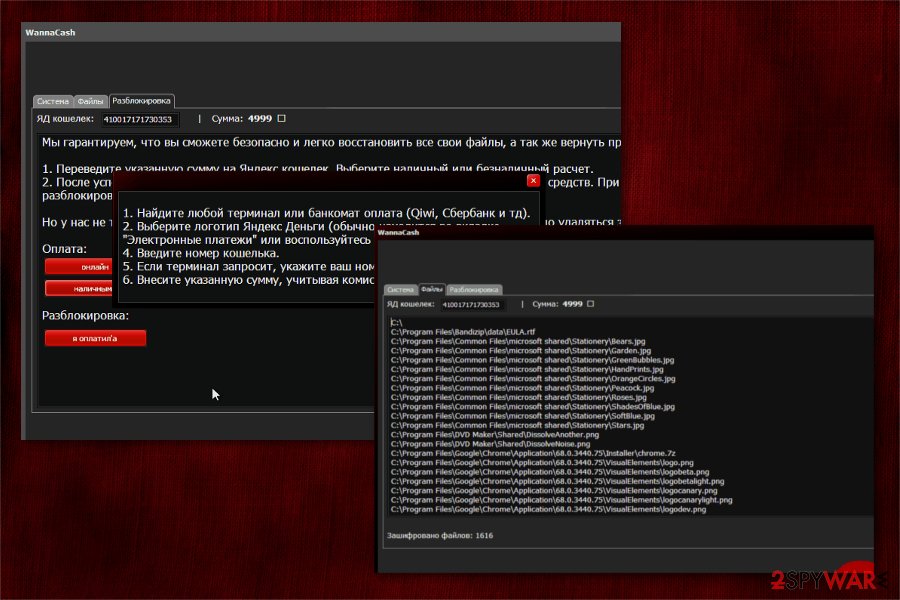The width and height of the screenshot is (900, 600).
Task: Select the Stationery\GreenBubbles.jpg file row
Action: (x=532, y=360)
